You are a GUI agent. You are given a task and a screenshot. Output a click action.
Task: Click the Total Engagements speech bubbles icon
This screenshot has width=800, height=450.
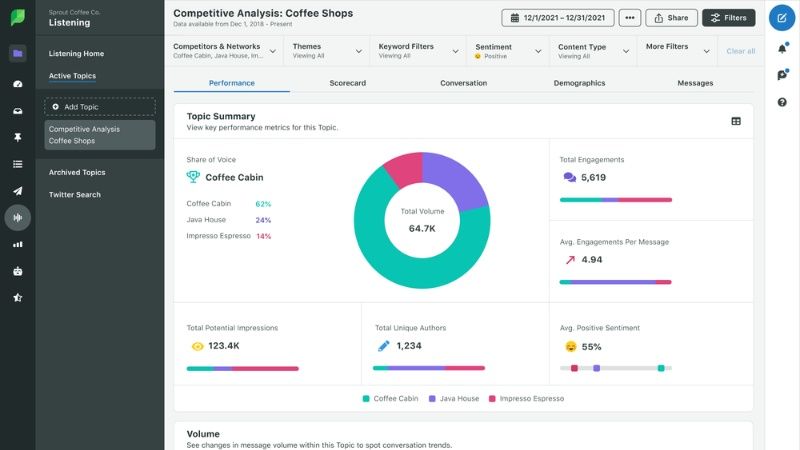click(x=569, y=178)
